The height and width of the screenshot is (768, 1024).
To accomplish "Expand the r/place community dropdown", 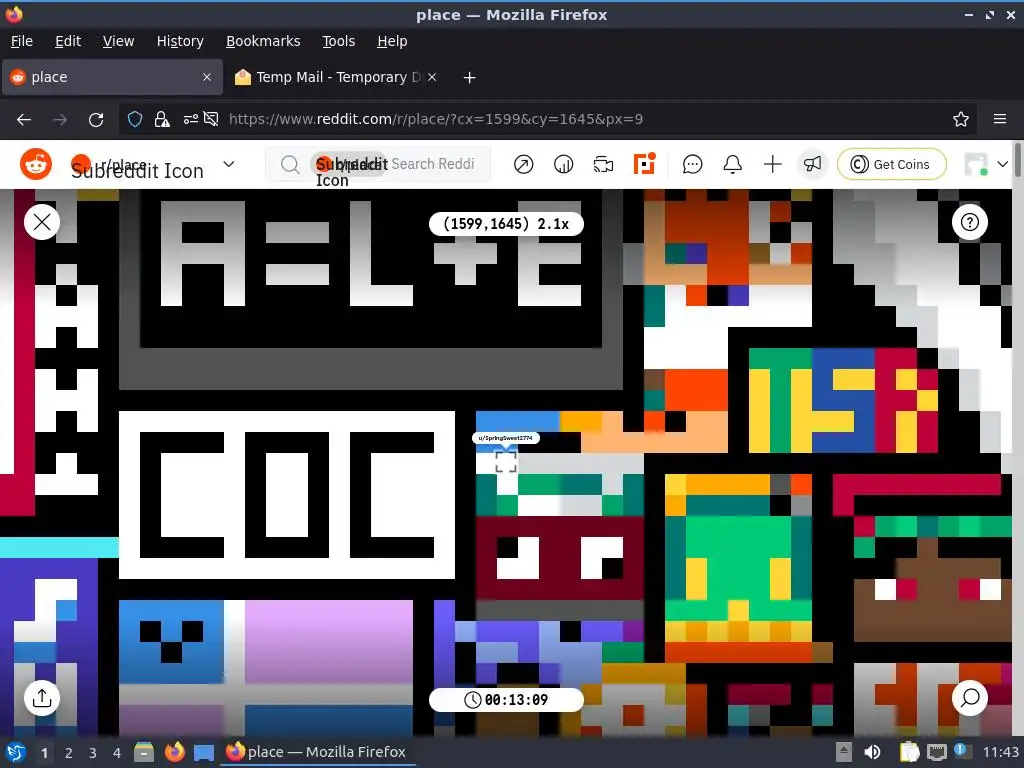I will 229,164.
